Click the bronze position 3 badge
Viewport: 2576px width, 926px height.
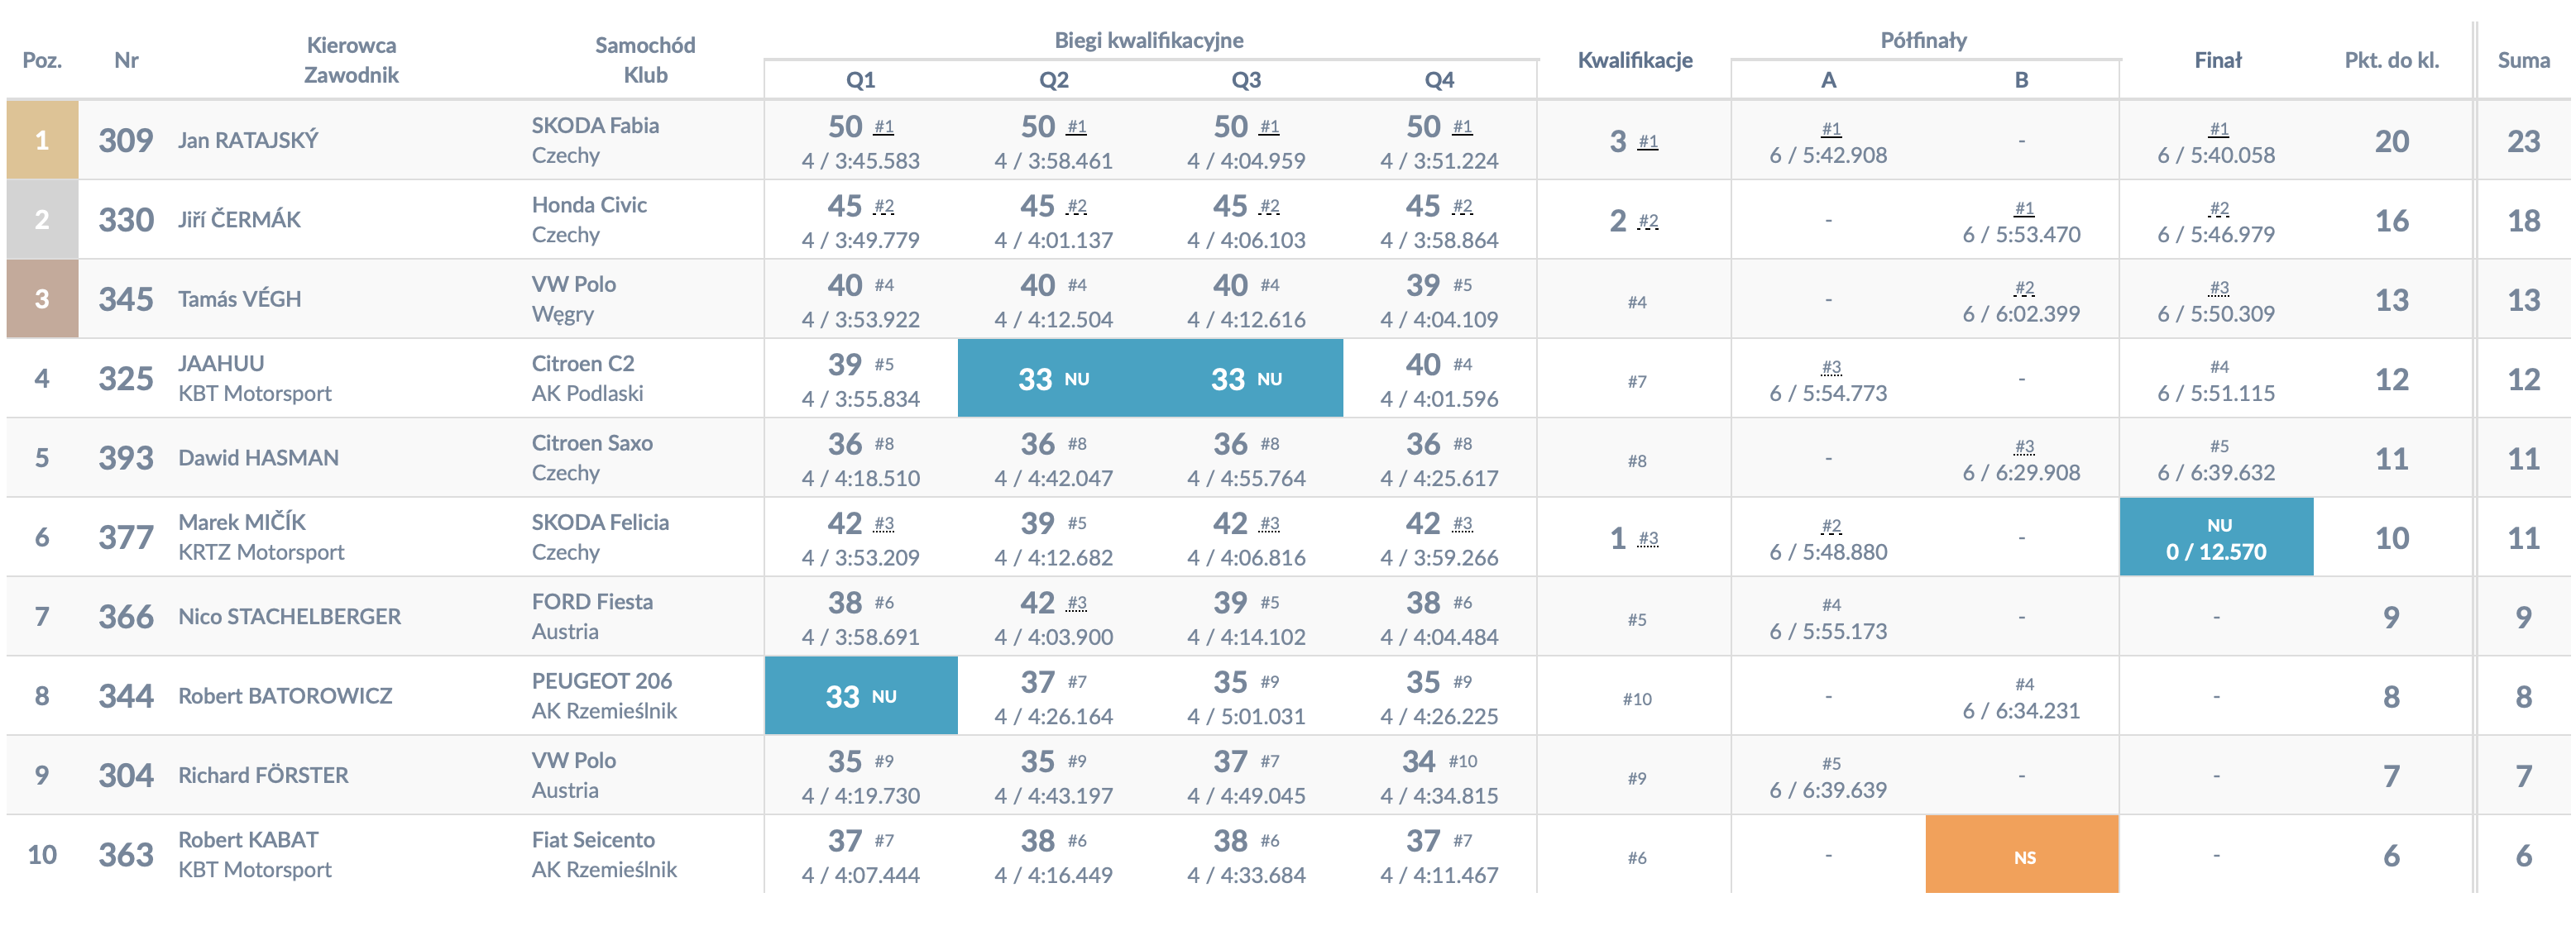[x=42, y=299]
